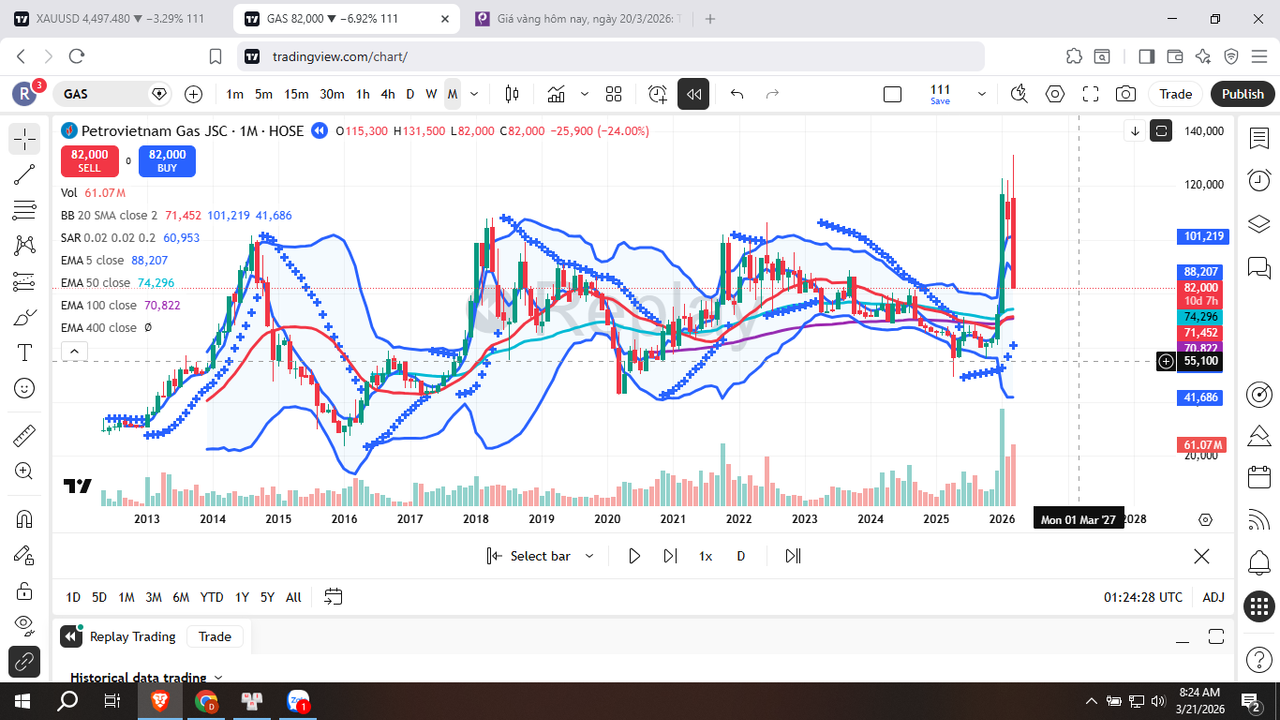Select the brush drawing tool

click(x=24, y=318)
